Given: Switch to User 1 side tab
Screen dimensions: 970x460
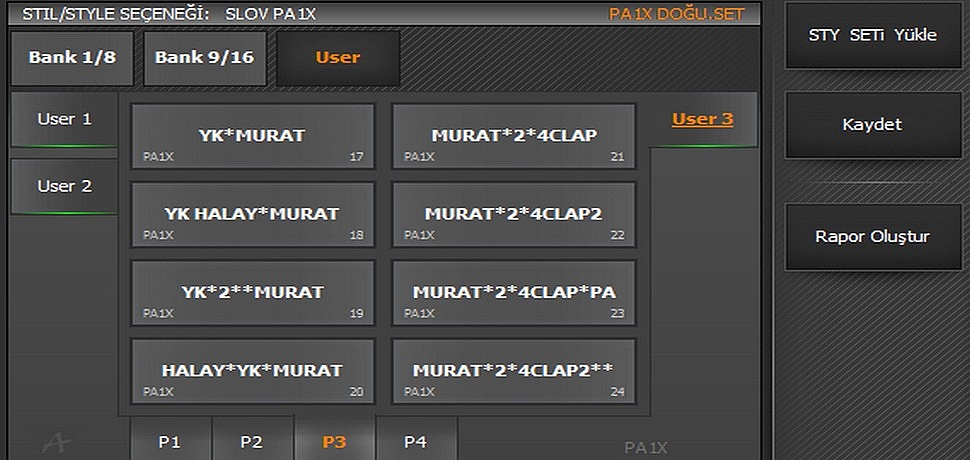Looking at the screenshot, I should coord(64,120).
